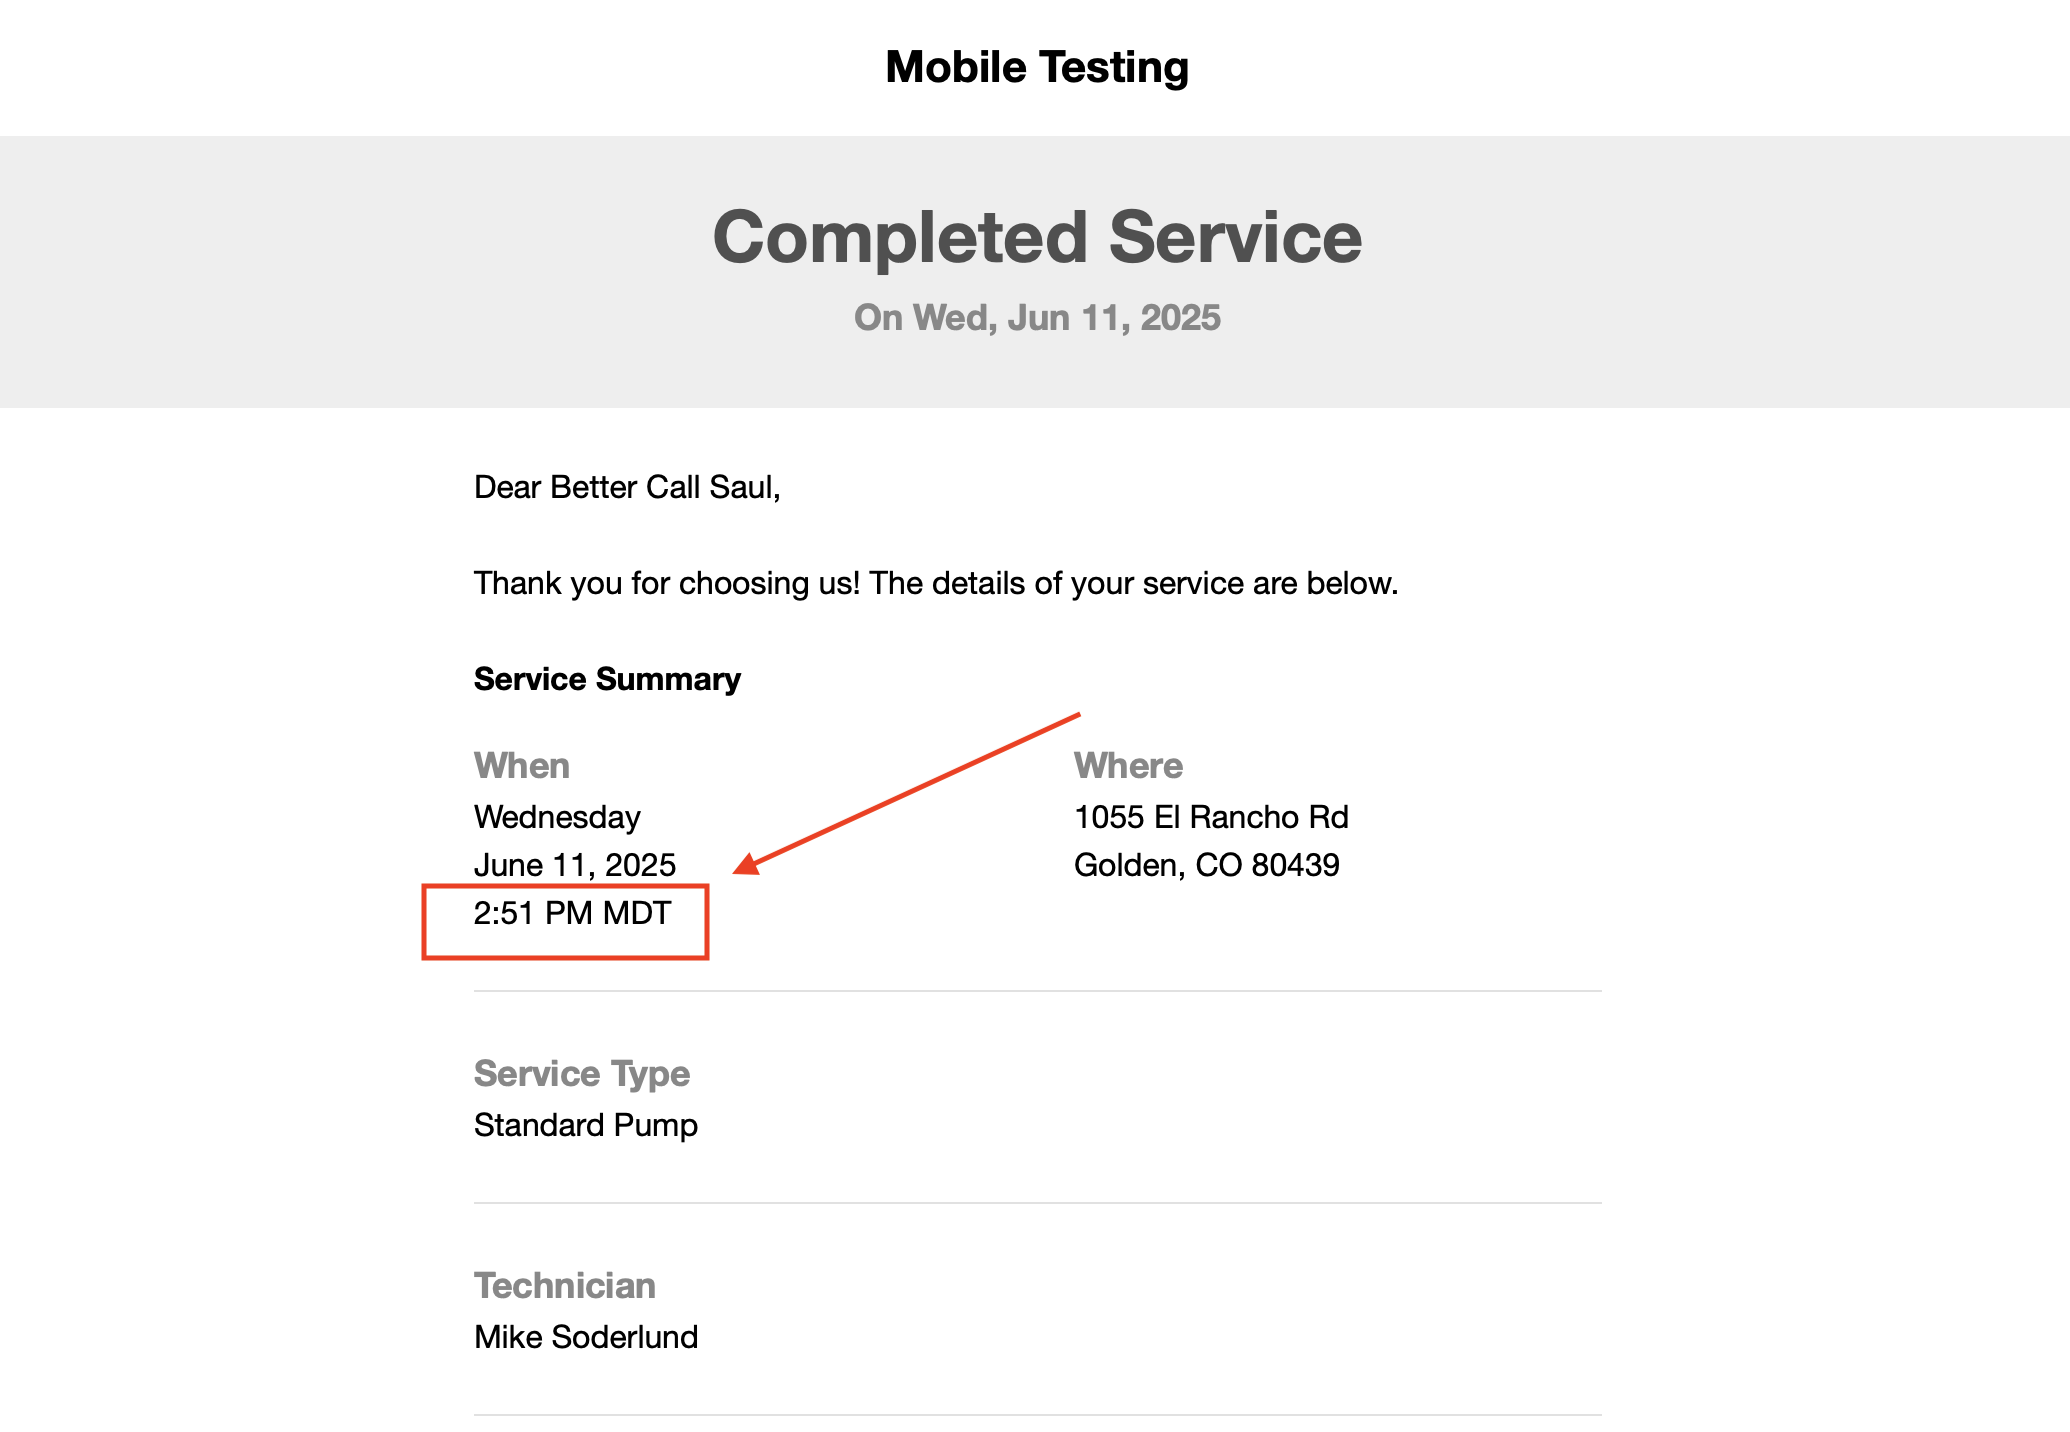Screen dimensions: 2070x1432
Task: Click the "Dear Better Call Saul" greeting
Action: pos(627,487)
